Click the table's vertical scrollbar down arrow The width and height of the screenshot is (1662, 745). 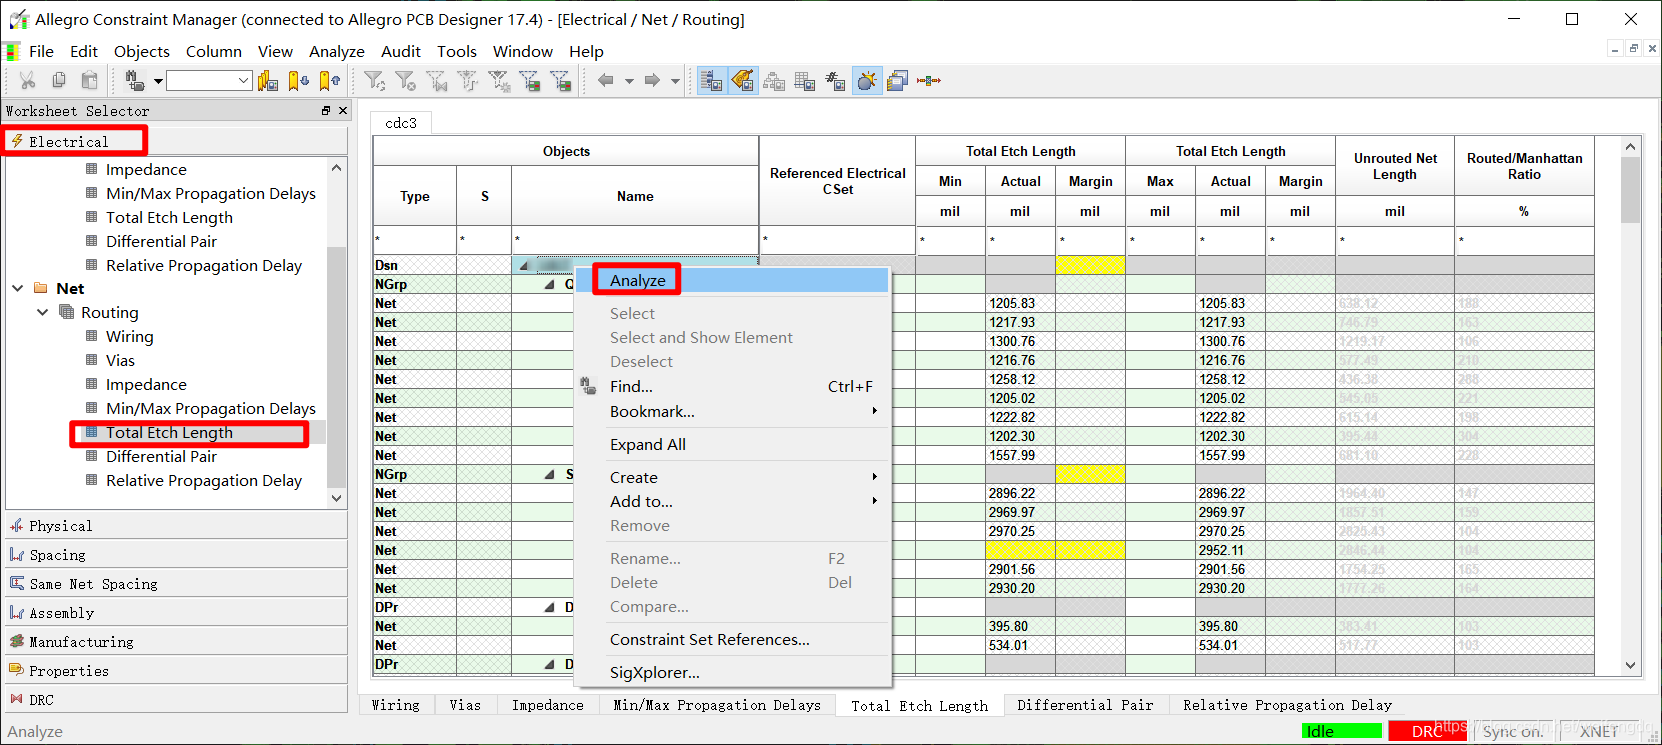point(1631,665)
